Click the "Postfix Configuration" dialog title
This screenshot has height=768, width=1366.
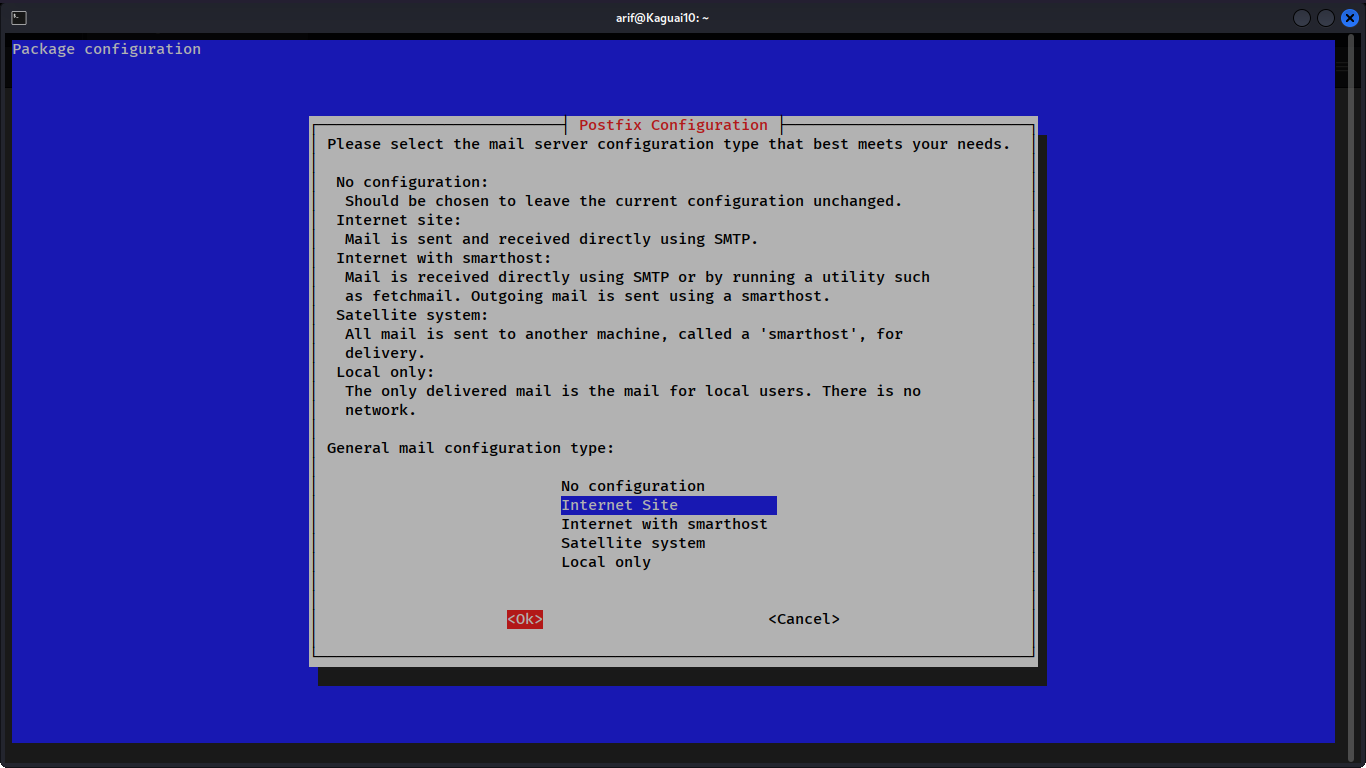[673, 125]
